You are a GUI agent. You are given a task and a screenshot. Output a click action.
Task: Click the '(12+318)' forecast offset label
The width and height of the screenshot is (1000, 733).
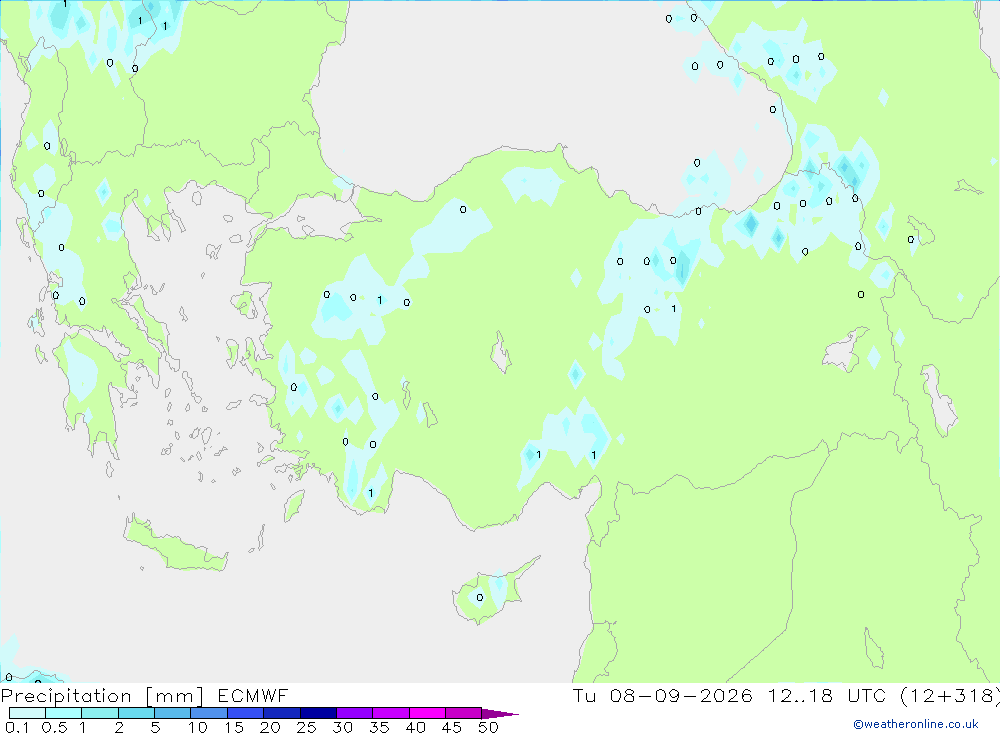950,696
